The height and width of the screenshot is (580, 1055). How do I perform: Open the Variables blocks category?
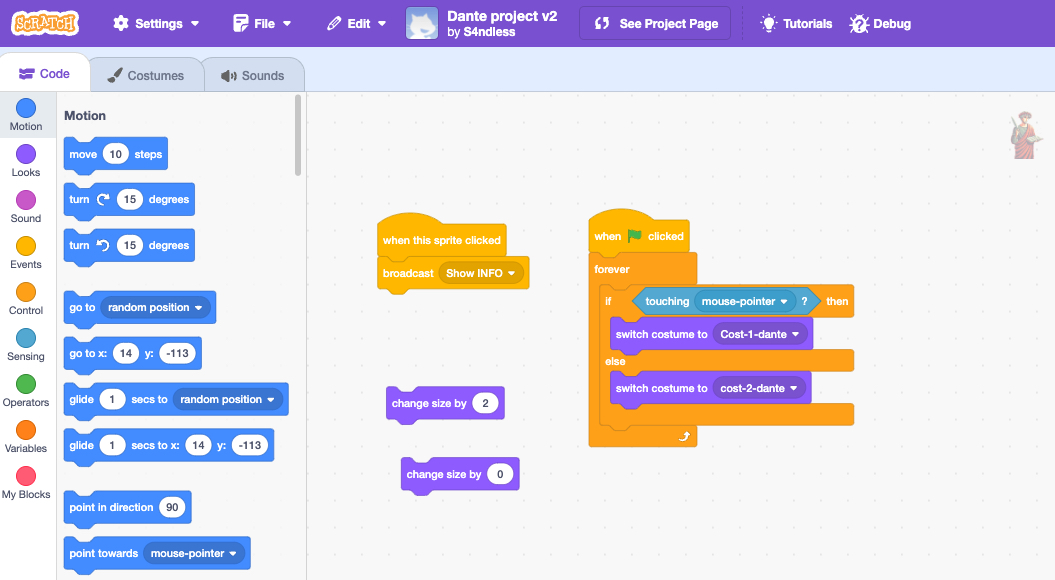click(x=26, y=430)
